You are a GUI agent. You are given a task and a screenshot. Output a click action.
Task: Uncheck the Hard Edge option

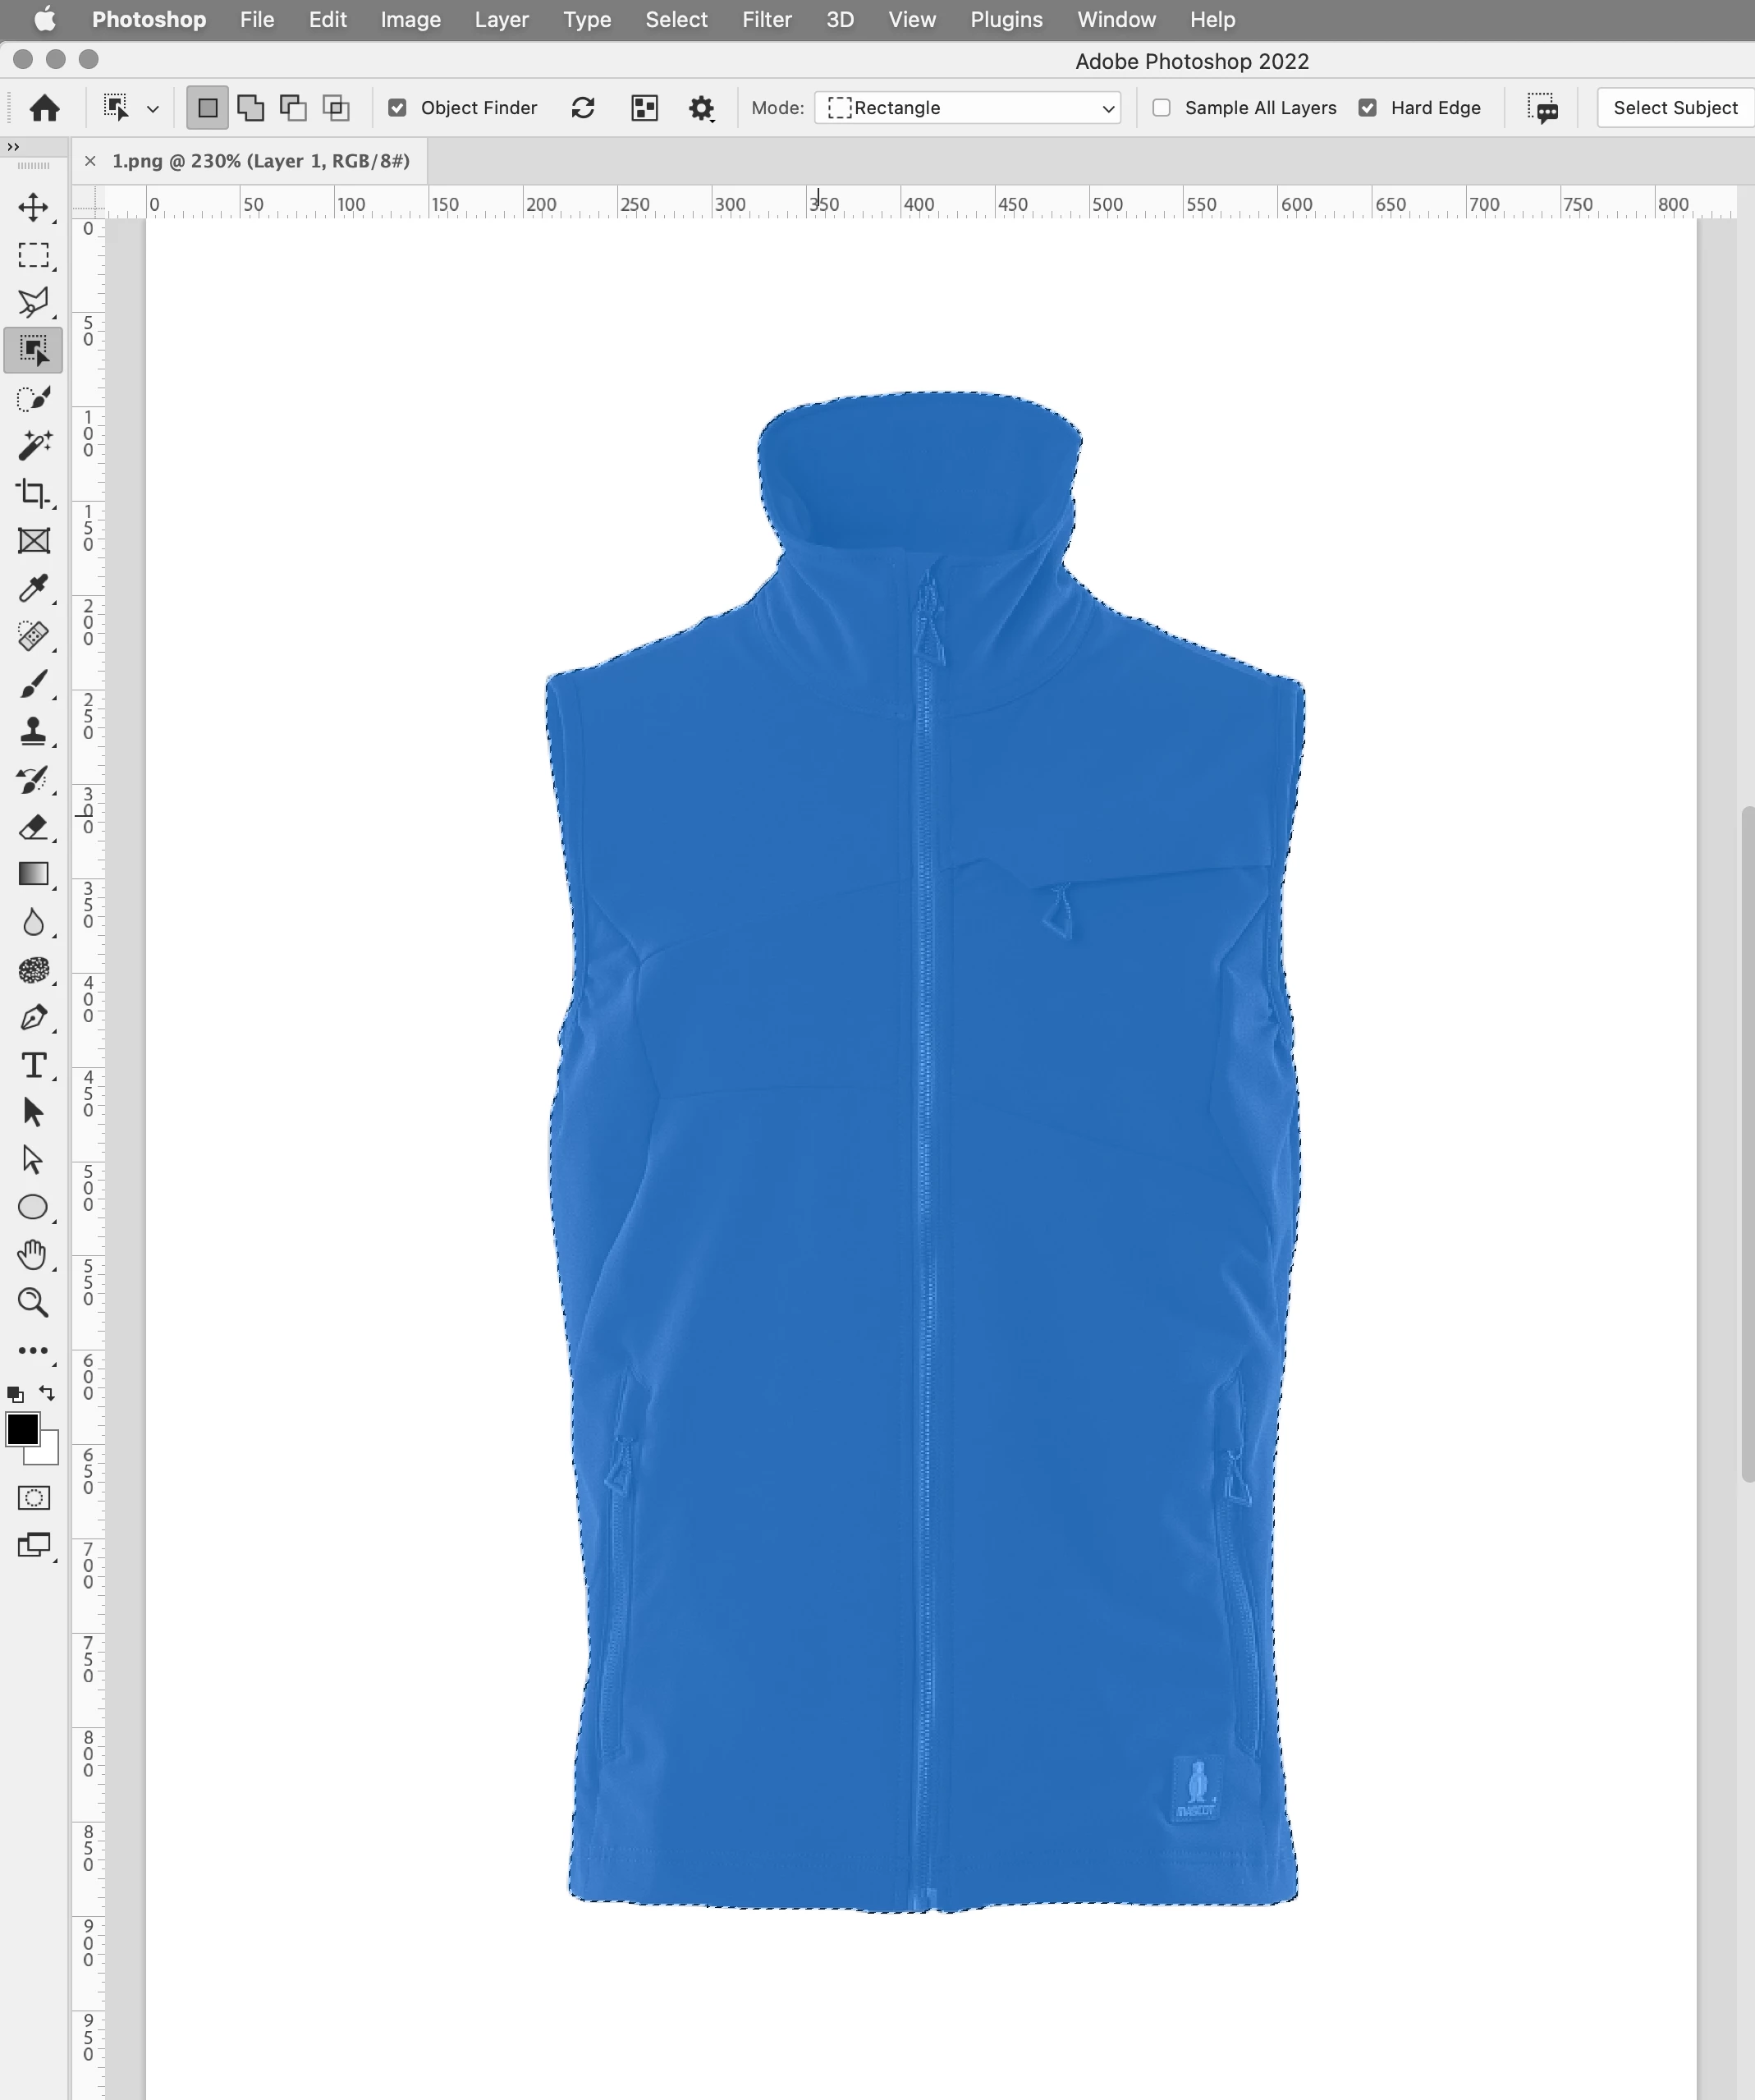(x=1368, y=108)
